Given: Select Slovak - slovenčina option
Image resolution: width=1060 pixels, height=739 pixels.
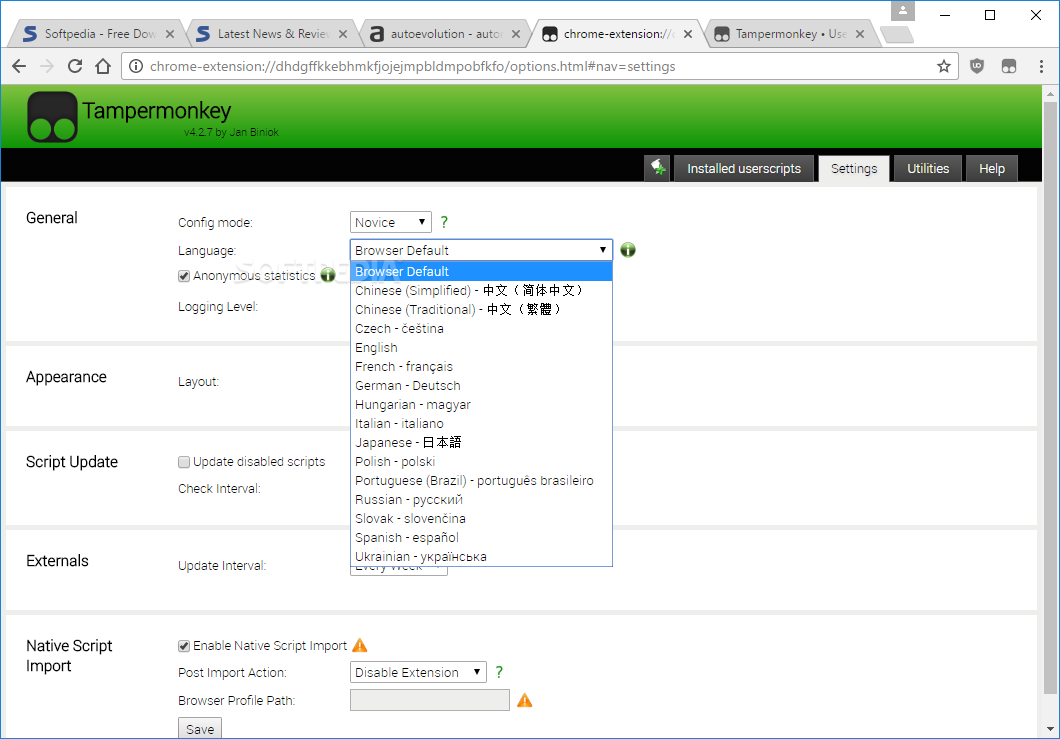Looking at the screenshot, I should [x=481, y=518].
